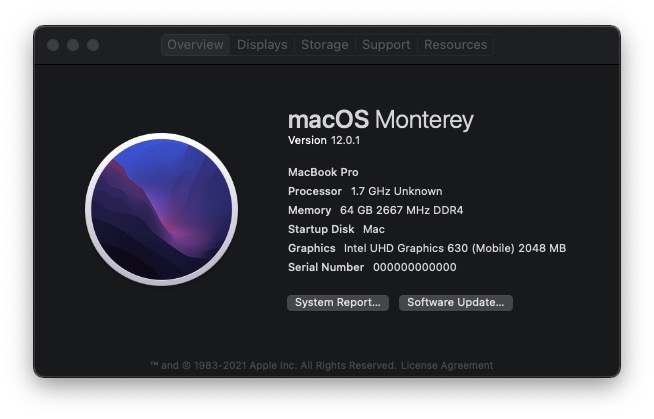Go to the Support tab

tap(386, 45)
